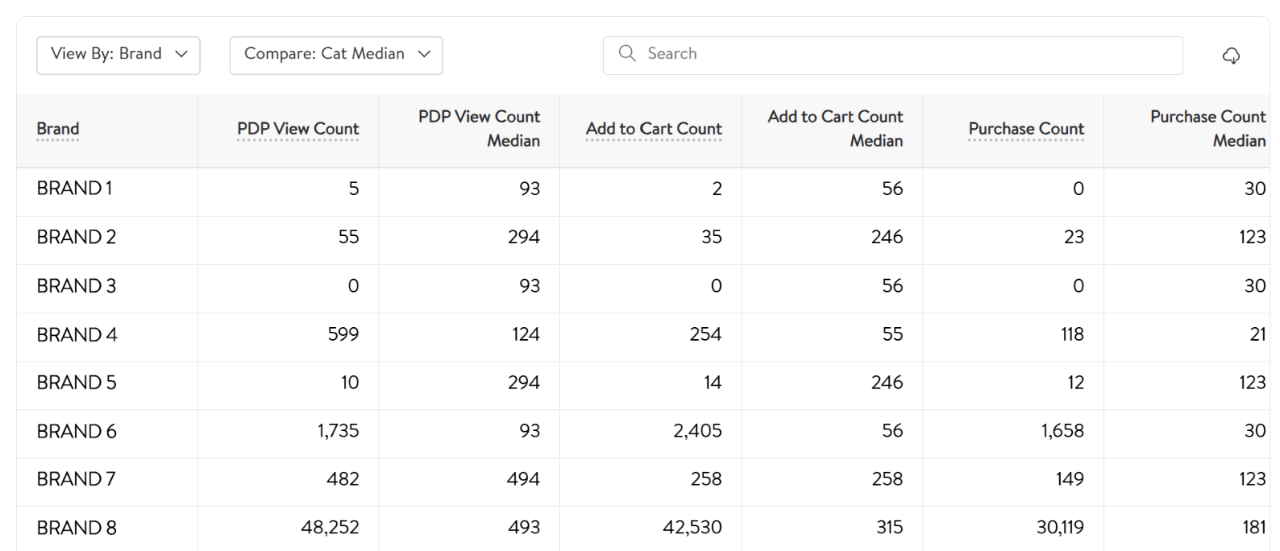Expand the Compare: Cat Median dropdown
The image size is (1280, 551).
(336, 55)
